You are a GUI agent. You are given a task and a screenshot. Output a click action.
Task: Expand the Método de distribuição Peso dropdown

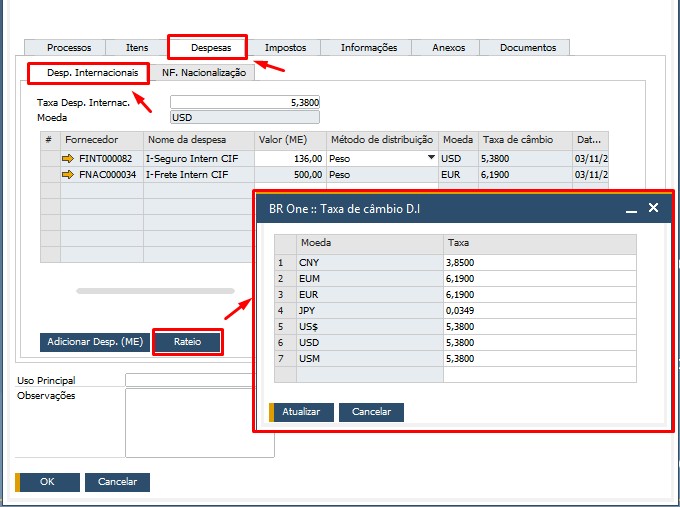tap(432, 158)
